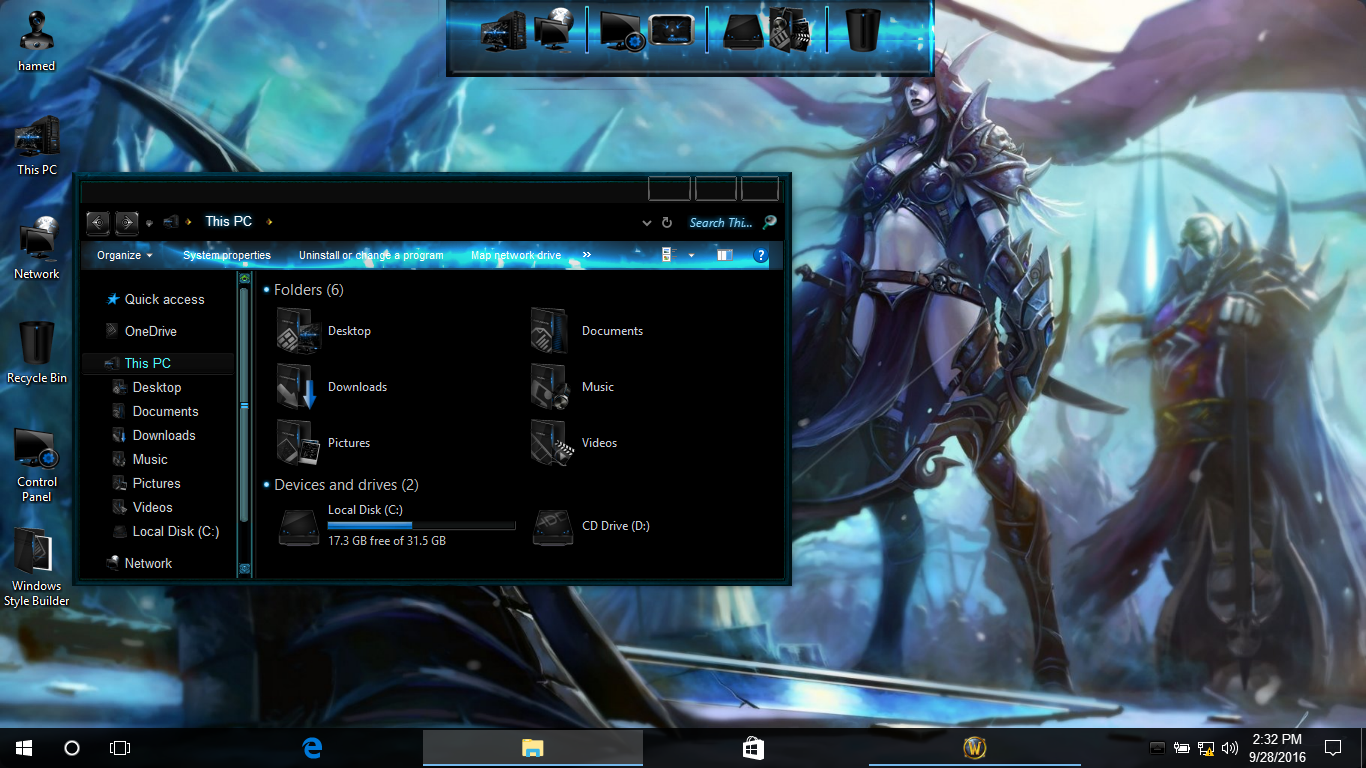The height and width of the screenshot is (768, 1366).
Task: Click the Back navigation arrow in Explorer
Action: [x=98, y=222]
